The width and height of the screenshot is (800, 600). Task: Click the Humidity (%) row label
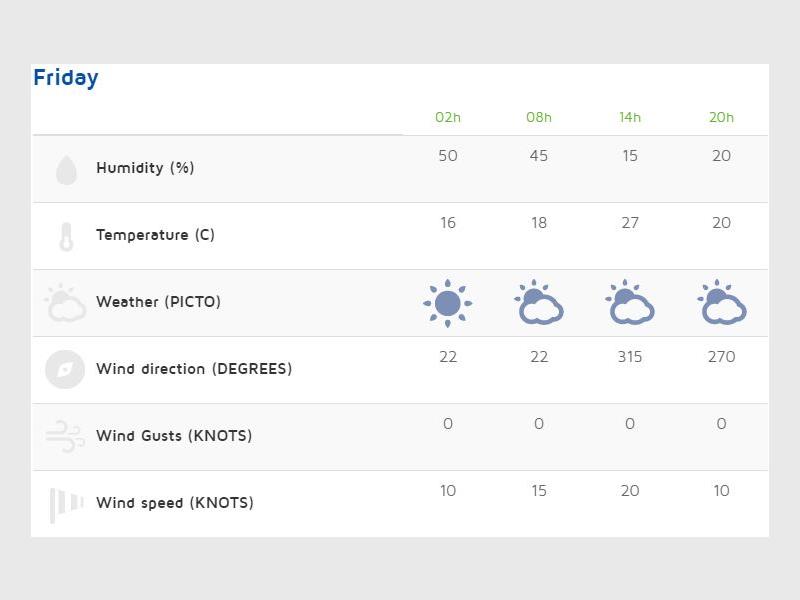click(145, 168)
